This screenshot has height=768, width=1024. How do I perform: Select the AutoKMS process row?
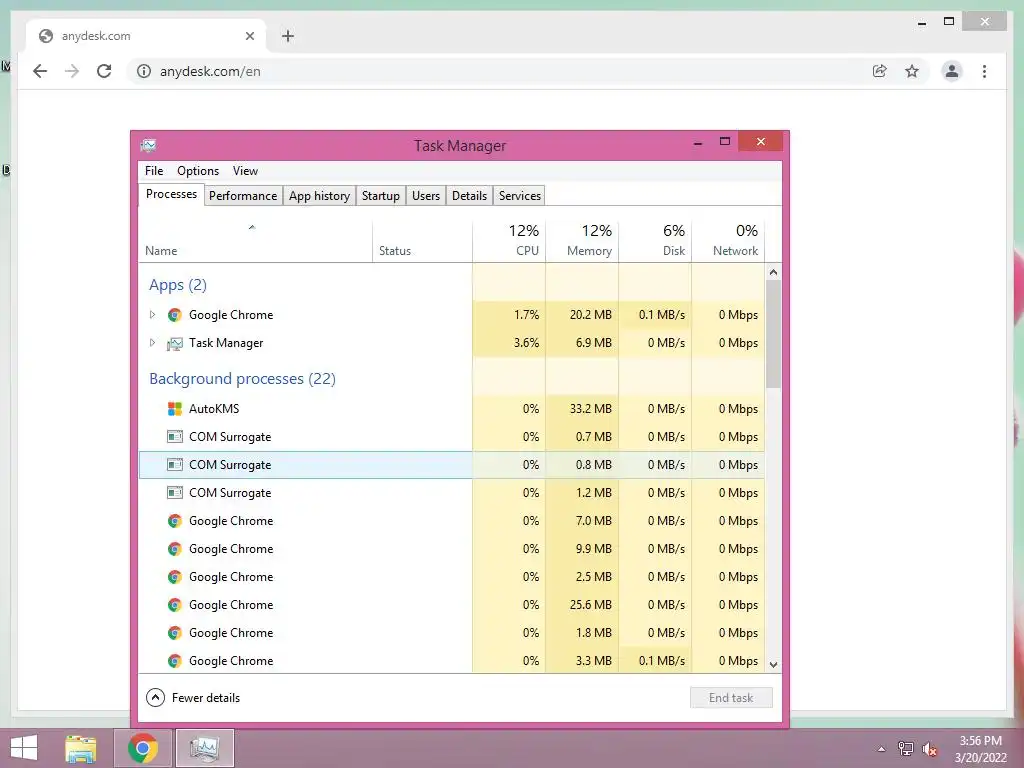[451, 409]
